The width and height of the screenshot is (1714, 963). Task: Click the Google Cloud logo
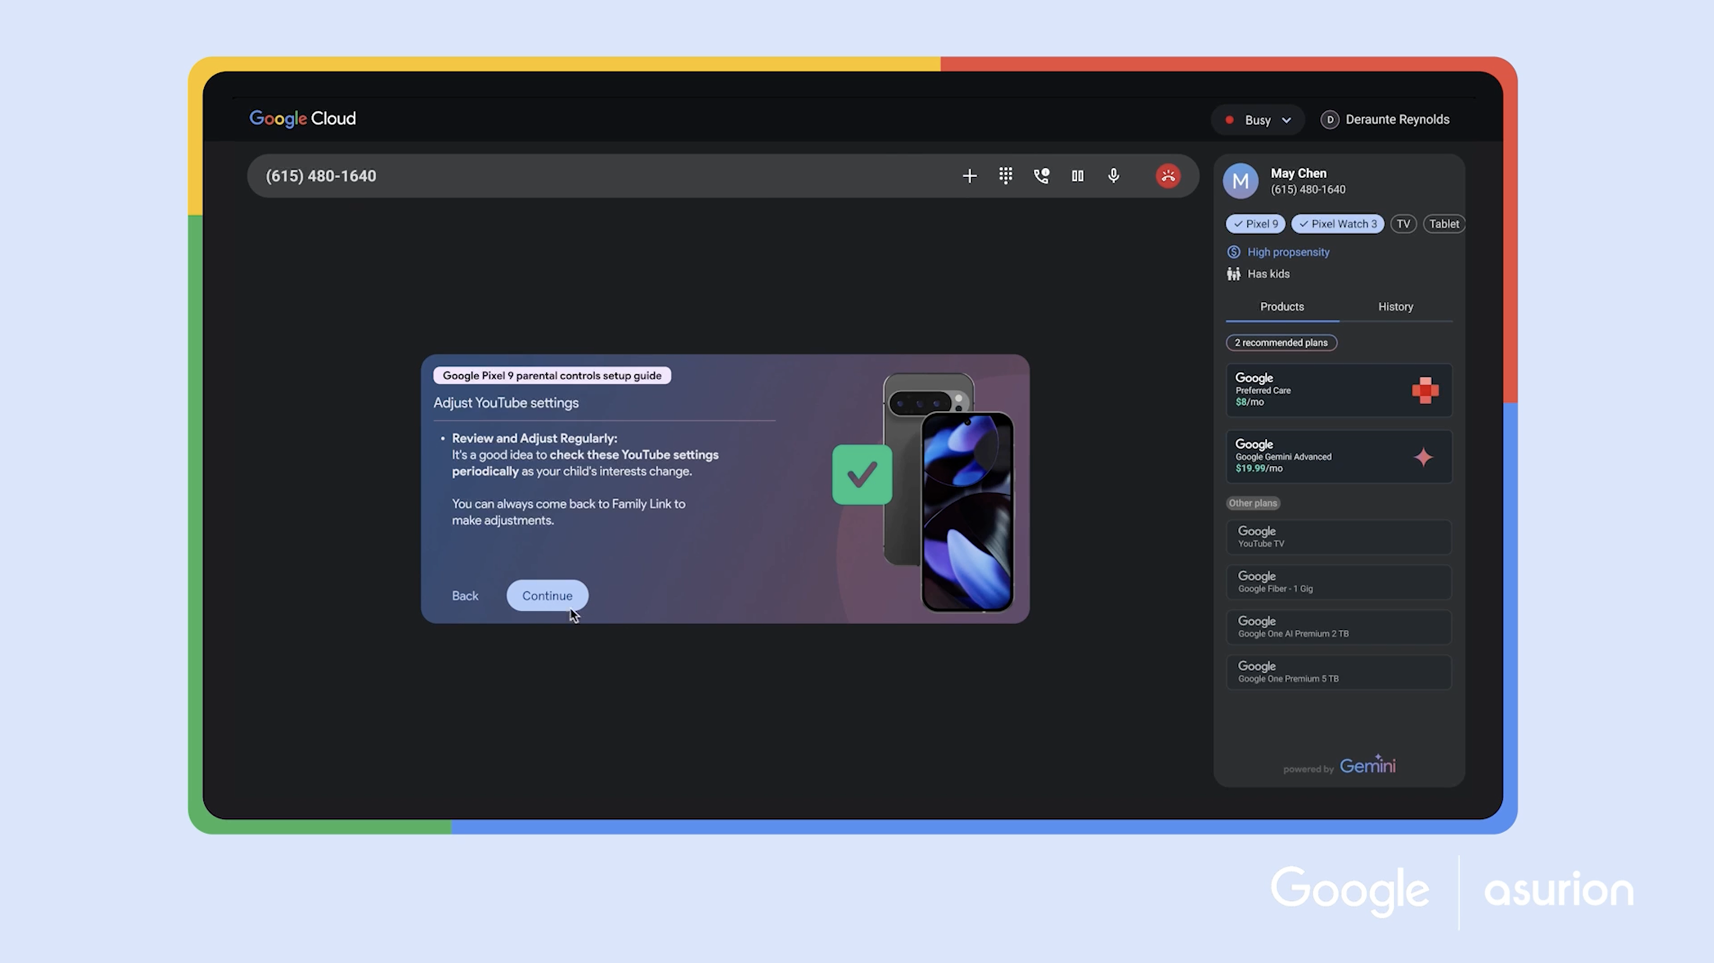tap(302, 119)
